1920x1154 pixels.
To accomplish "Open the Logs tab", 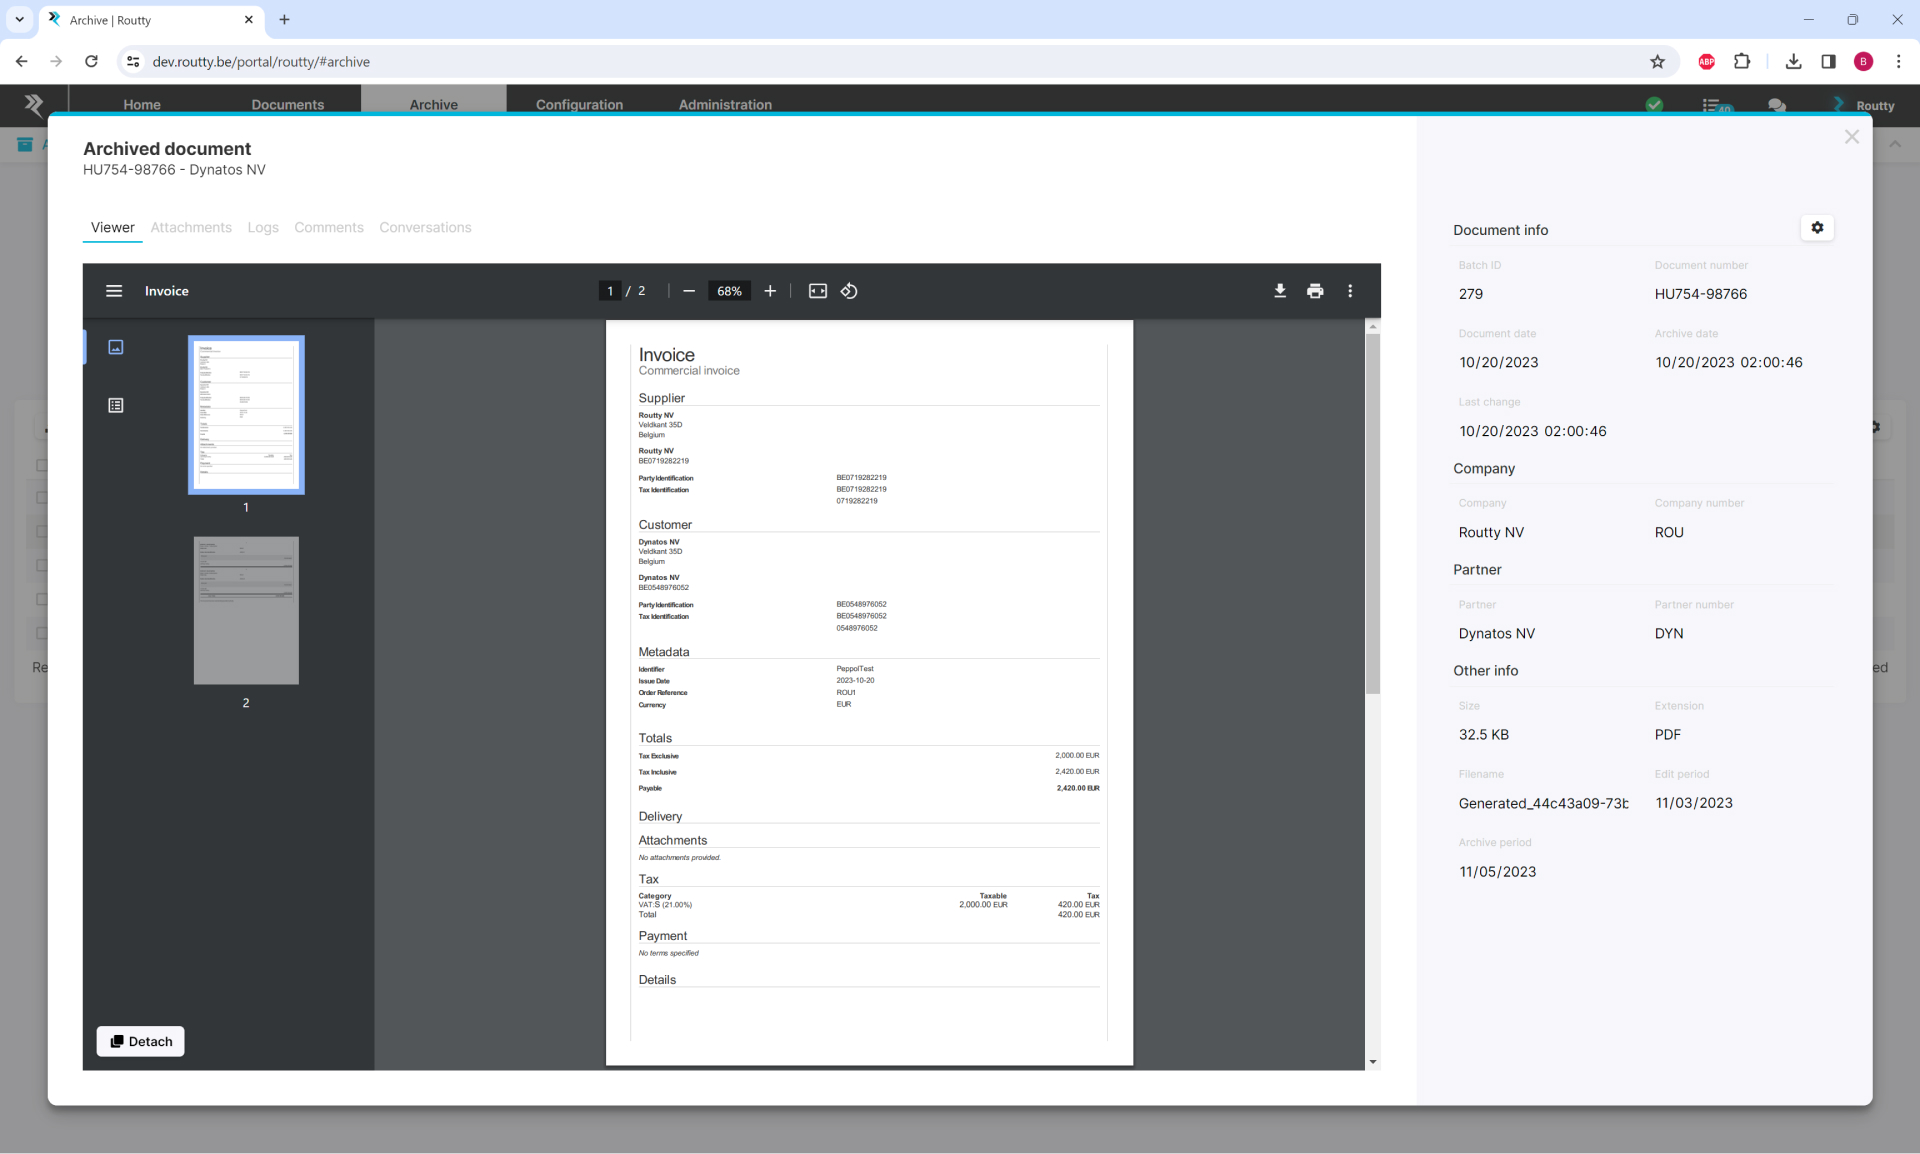I will 263,228.
